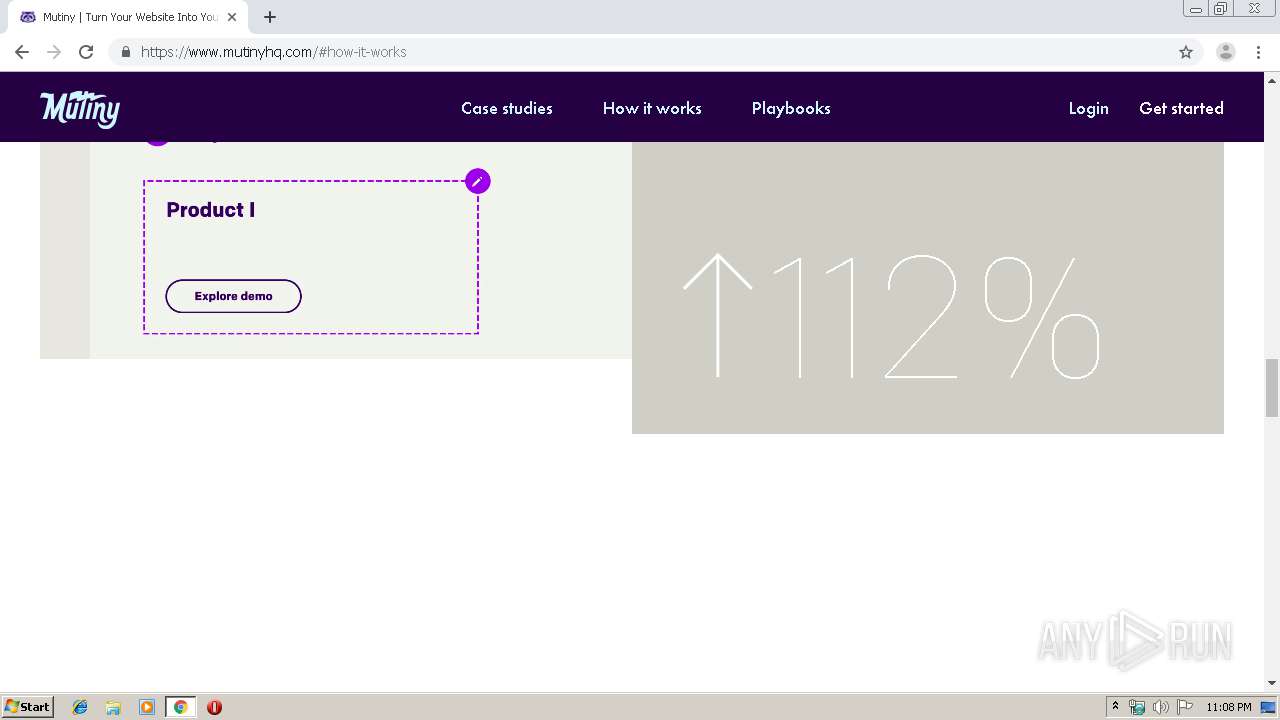Open the media player taskbar icon
This screenshot has width=1280, height=720.
(x=147, y=707)
